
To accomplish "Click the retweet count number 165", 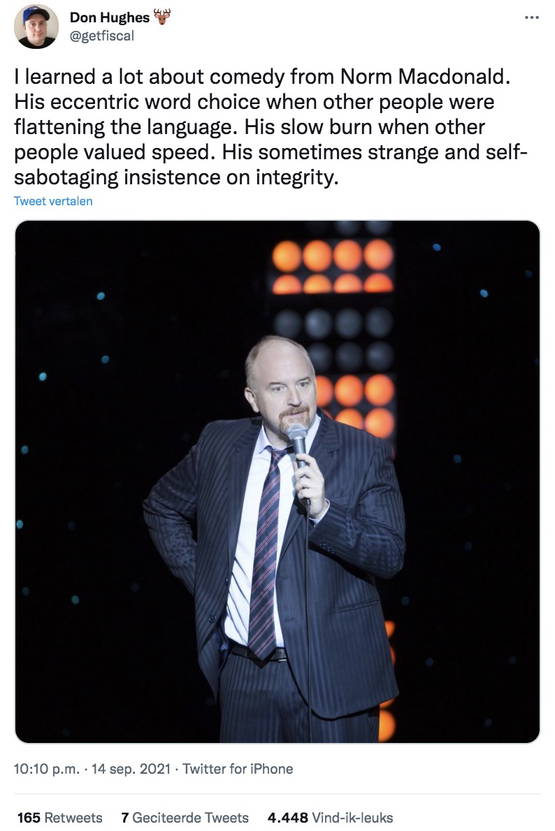I will click(29, 818).
